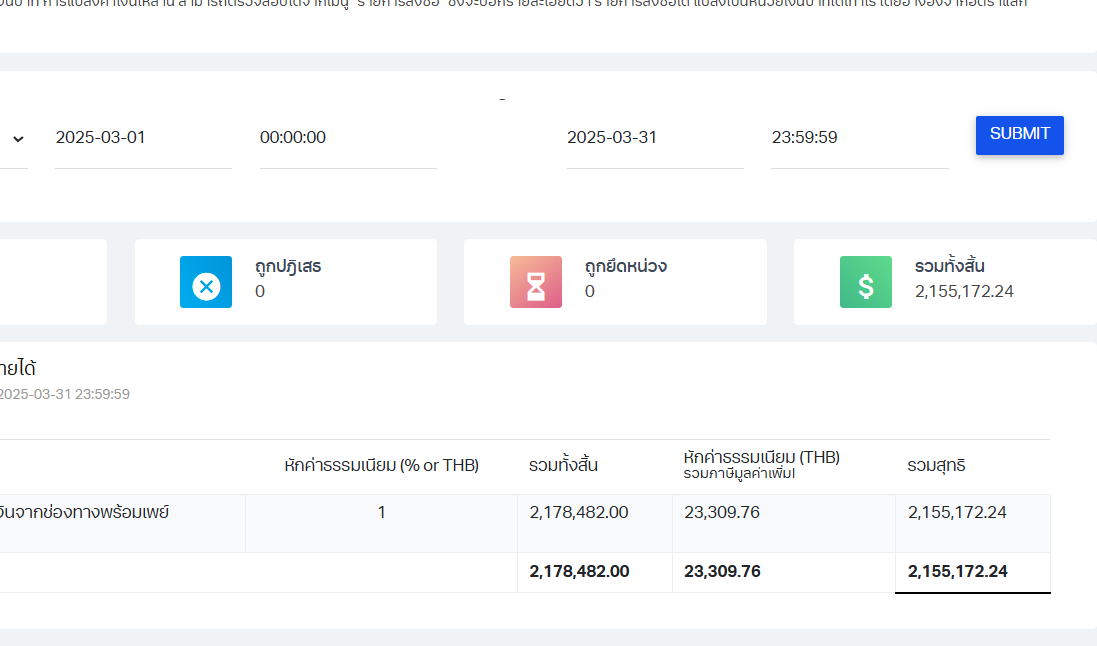The image size is (1097, 646).
Task: Click the end time field 23:59:59
Action: [859, 138]
